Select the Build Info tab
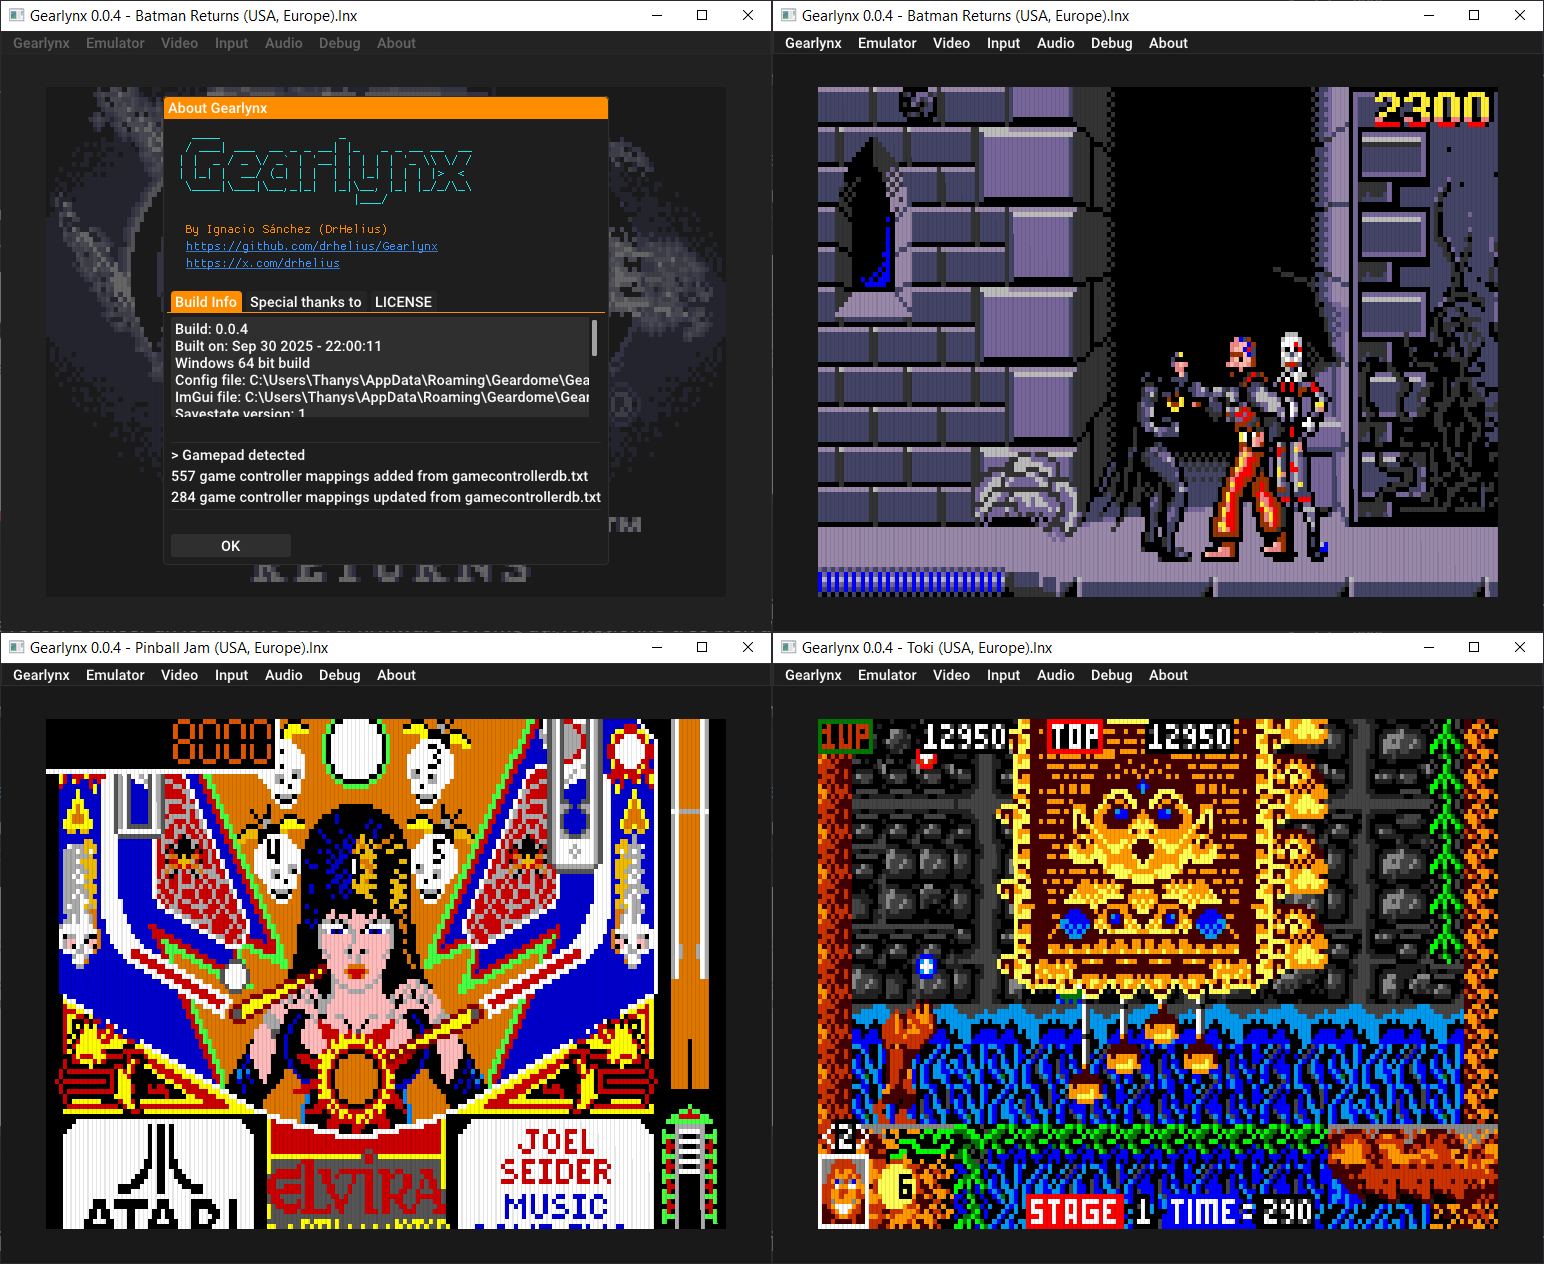The width and height of the screenshot is (1544, 1264). point(205,302)
